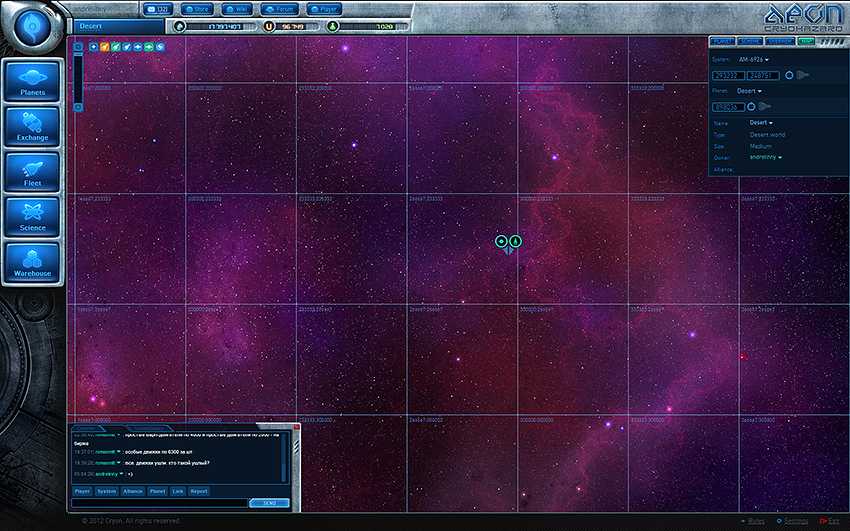850x531 pixels.
Task: Click the green flask resource icon
Action: pyautogui.click(x=333, y=26)
